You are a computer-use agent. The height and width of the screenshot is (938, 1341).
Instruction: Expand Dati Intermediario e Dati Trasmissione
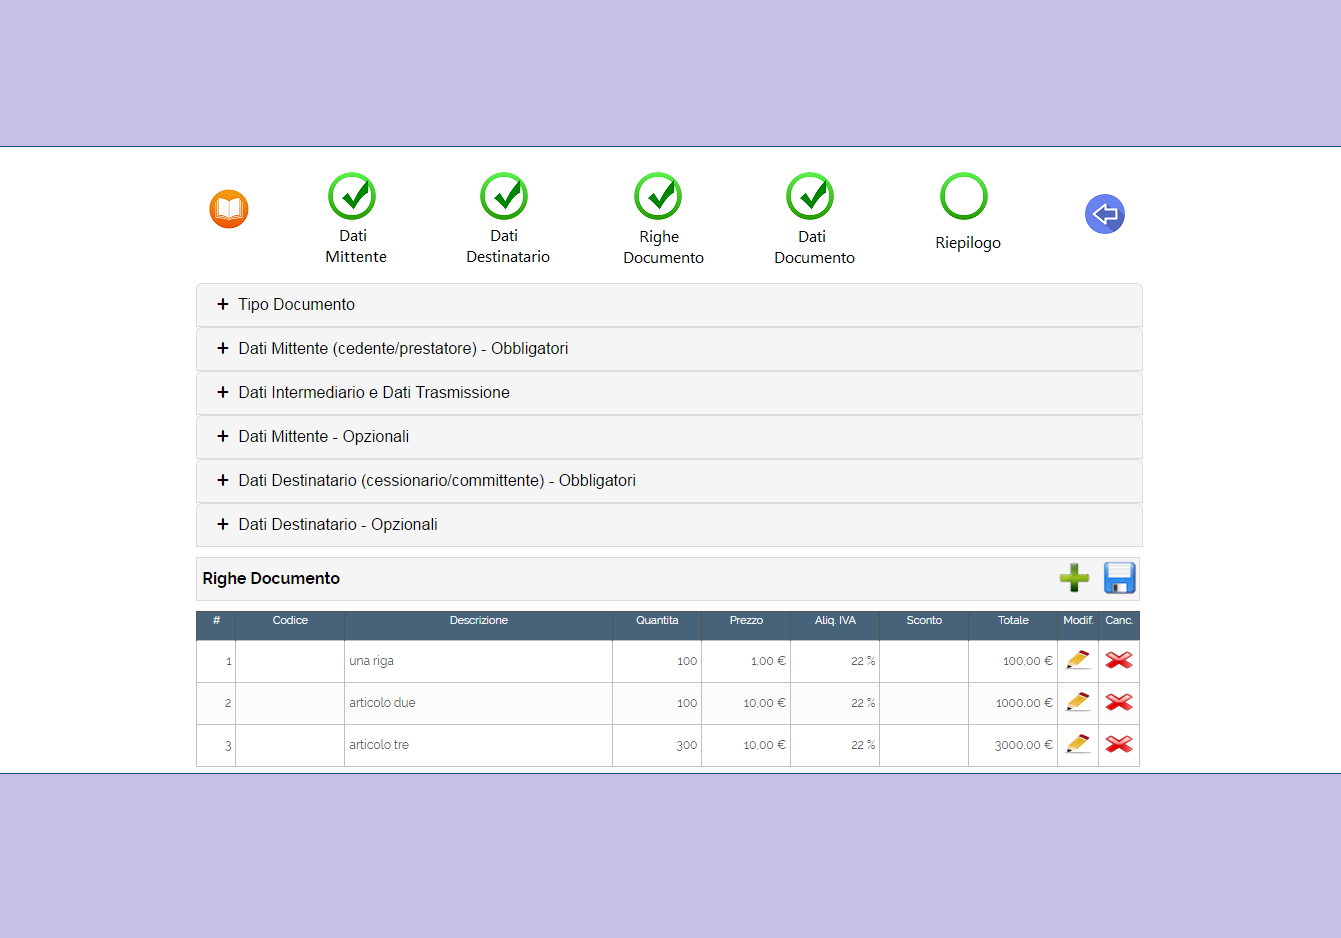point(669,393)
